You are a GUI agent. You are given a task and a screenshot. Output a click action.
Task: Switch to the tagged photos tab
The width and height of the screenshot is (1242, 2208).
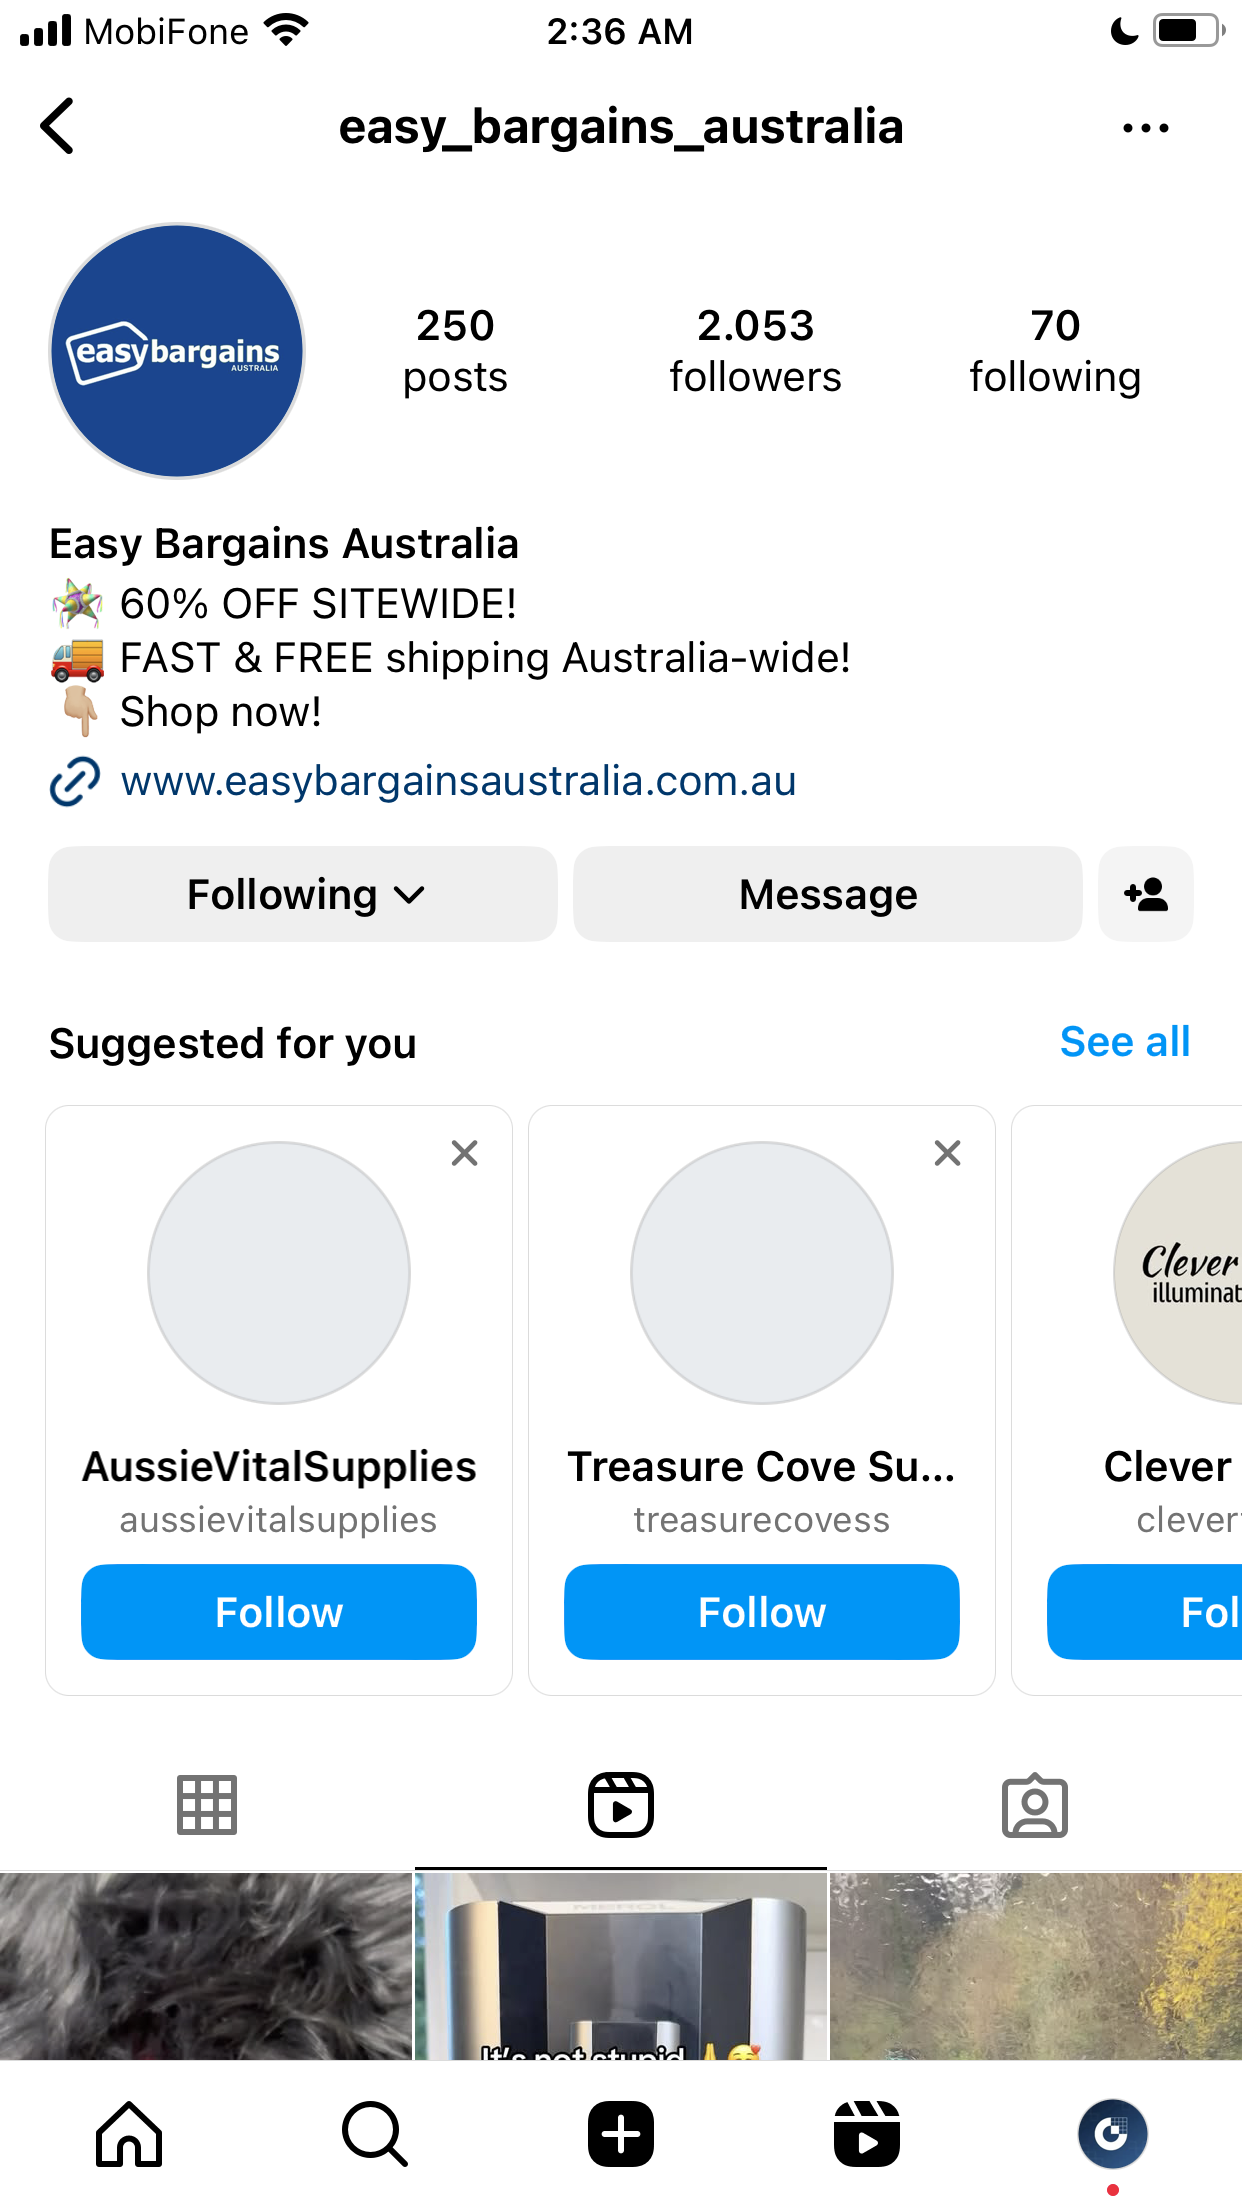(1035, 1805)
